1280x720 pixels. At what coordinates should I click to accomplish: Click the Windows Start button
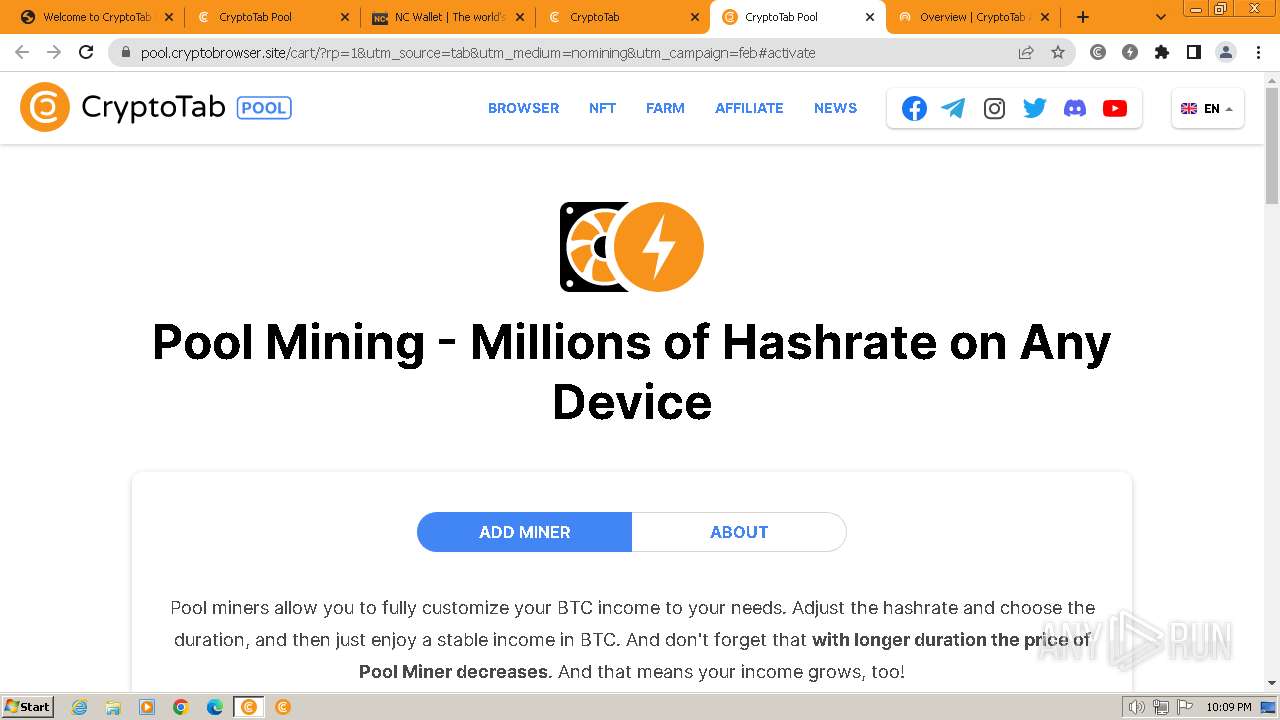tap(28, 707)
